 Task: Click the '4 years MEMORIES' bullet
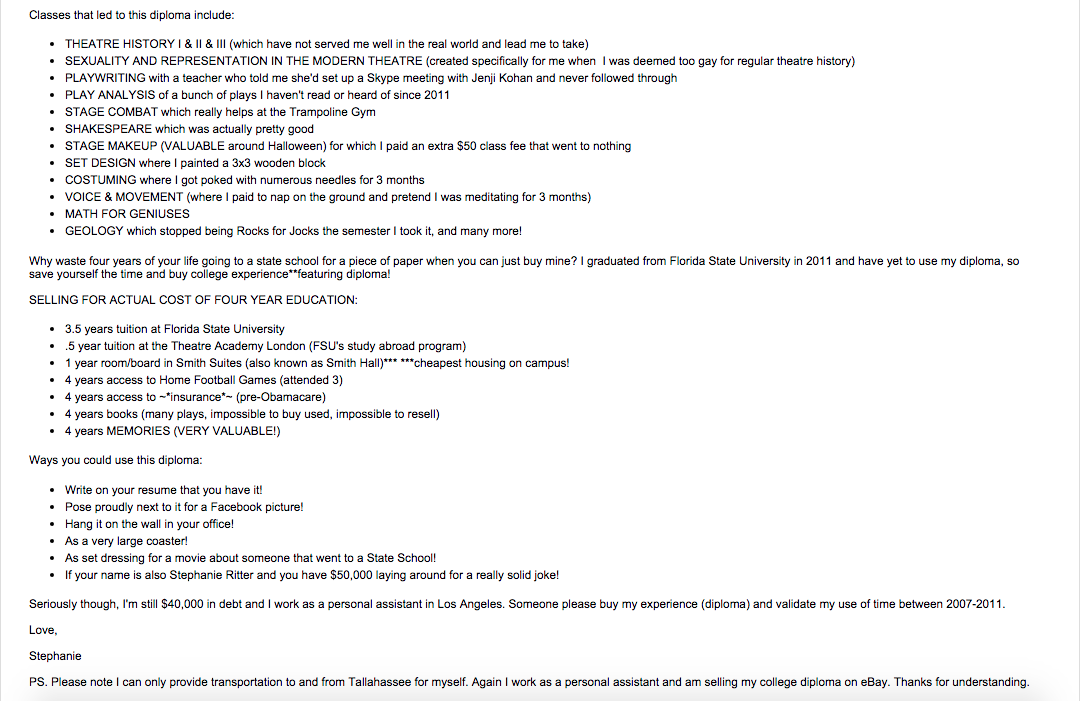172,431
